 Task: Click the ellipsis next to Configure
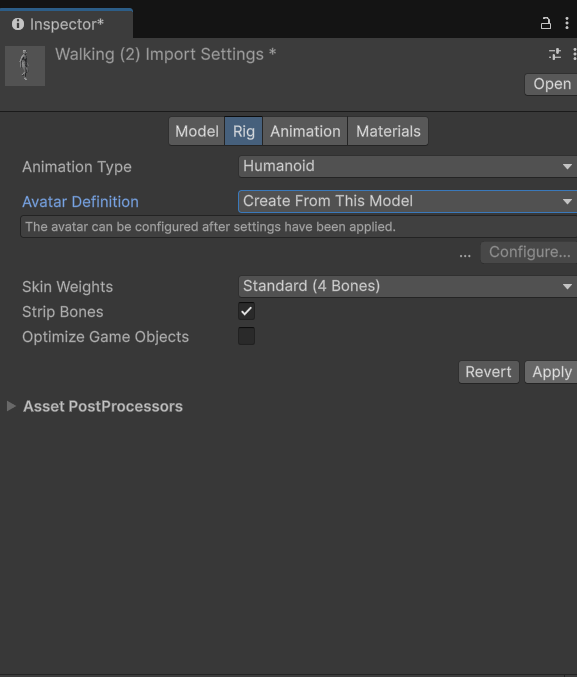[x=465, y=255]
